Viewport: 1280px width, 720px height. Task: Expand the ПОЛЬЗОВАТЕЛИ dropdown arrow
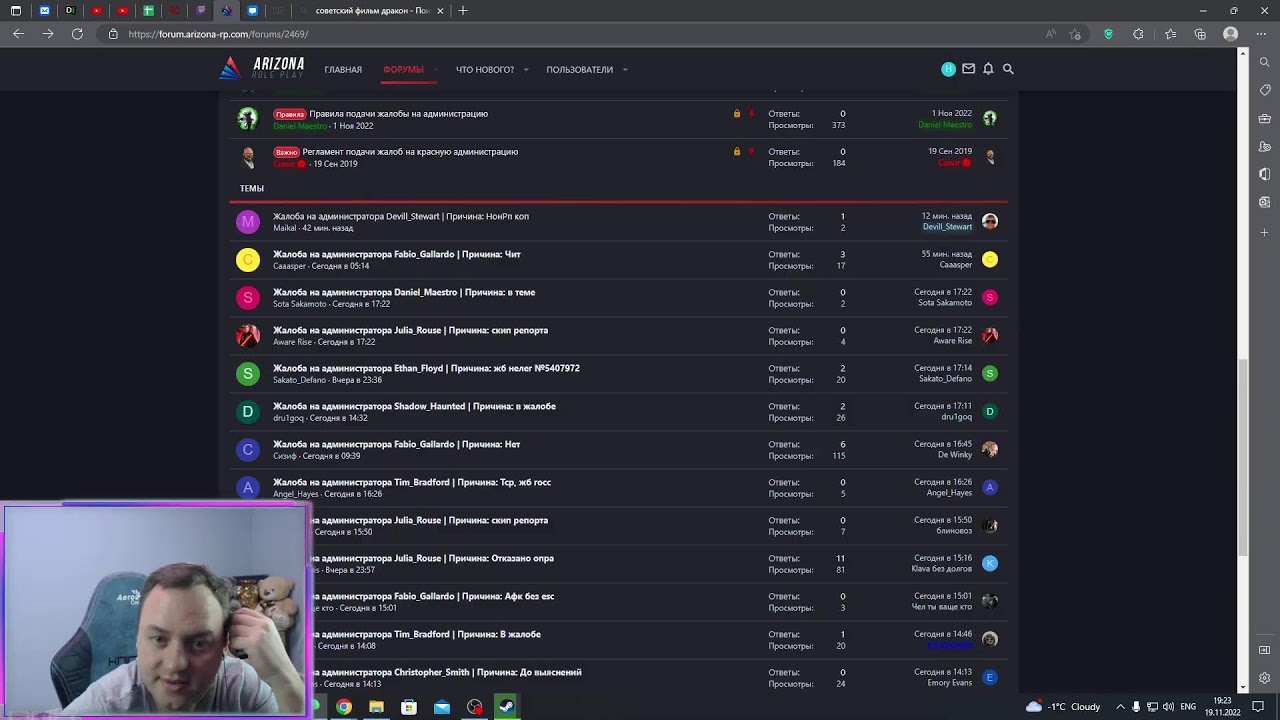click(625, 70)
